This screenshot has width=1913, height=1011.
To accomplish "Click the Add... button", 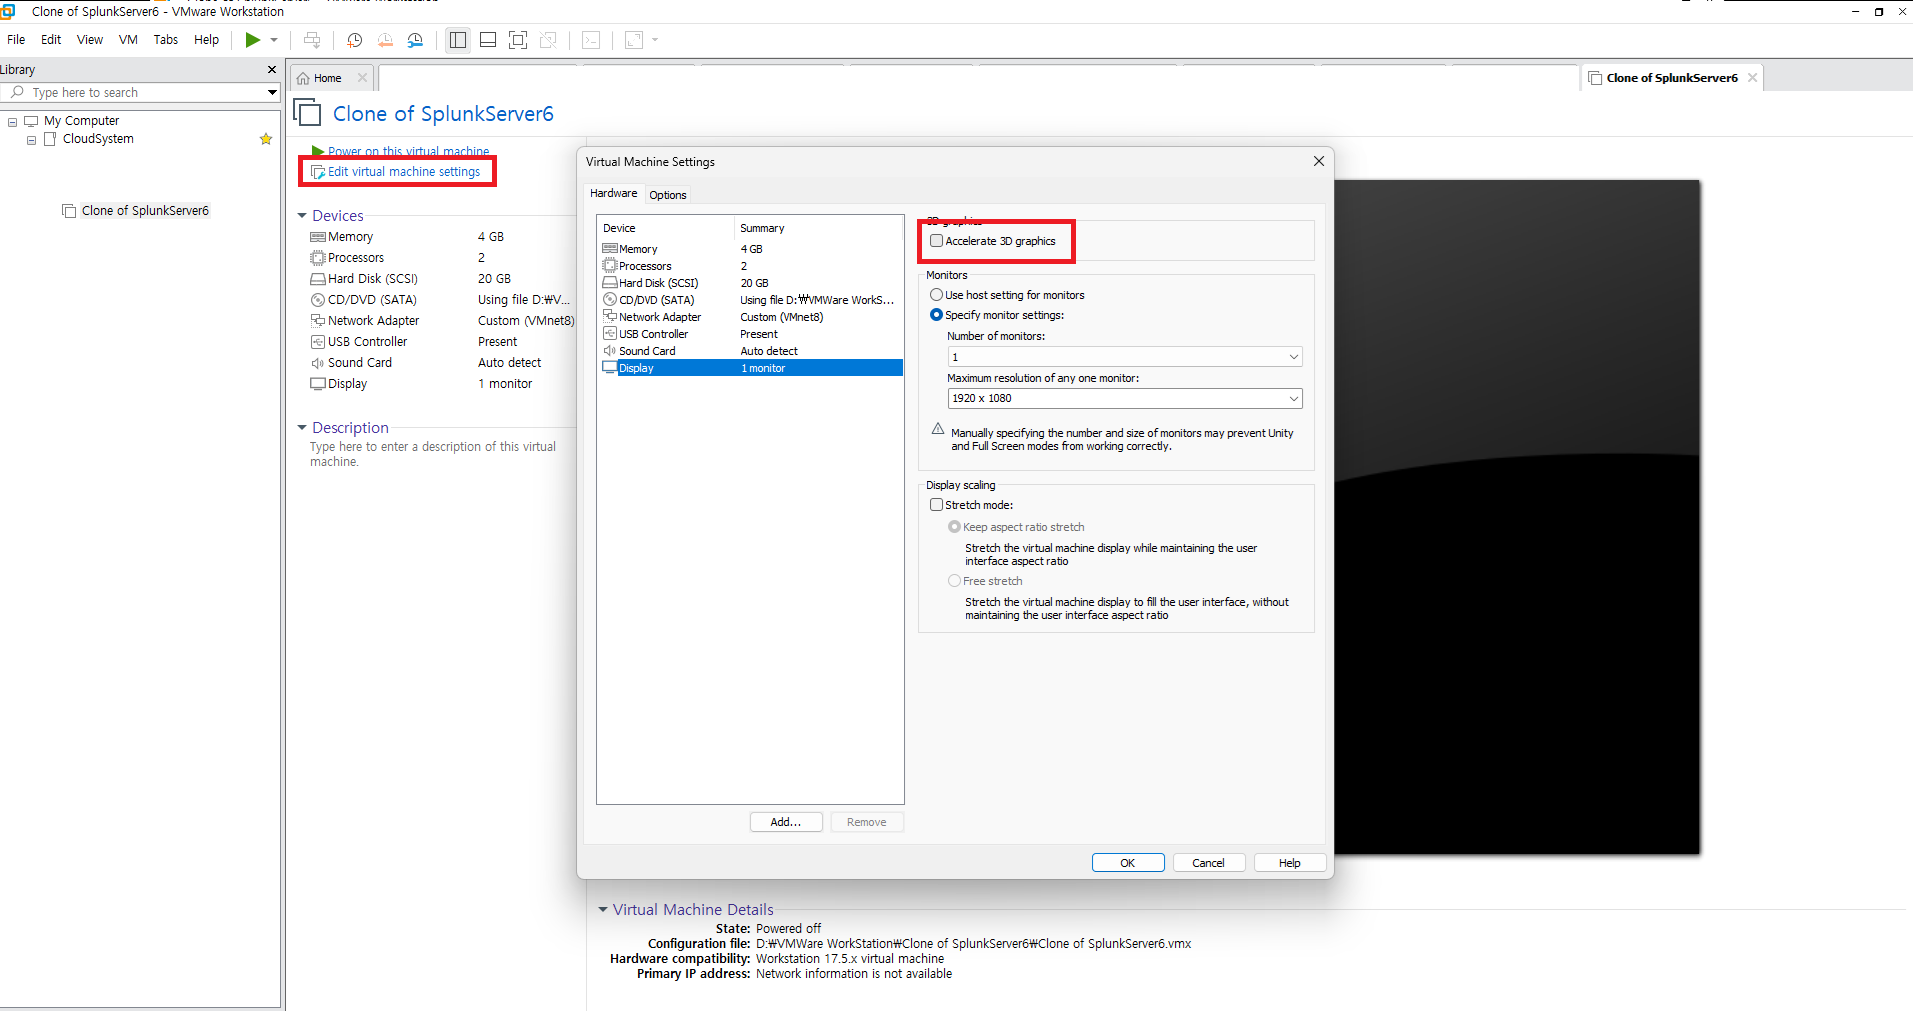I will 786,822.
